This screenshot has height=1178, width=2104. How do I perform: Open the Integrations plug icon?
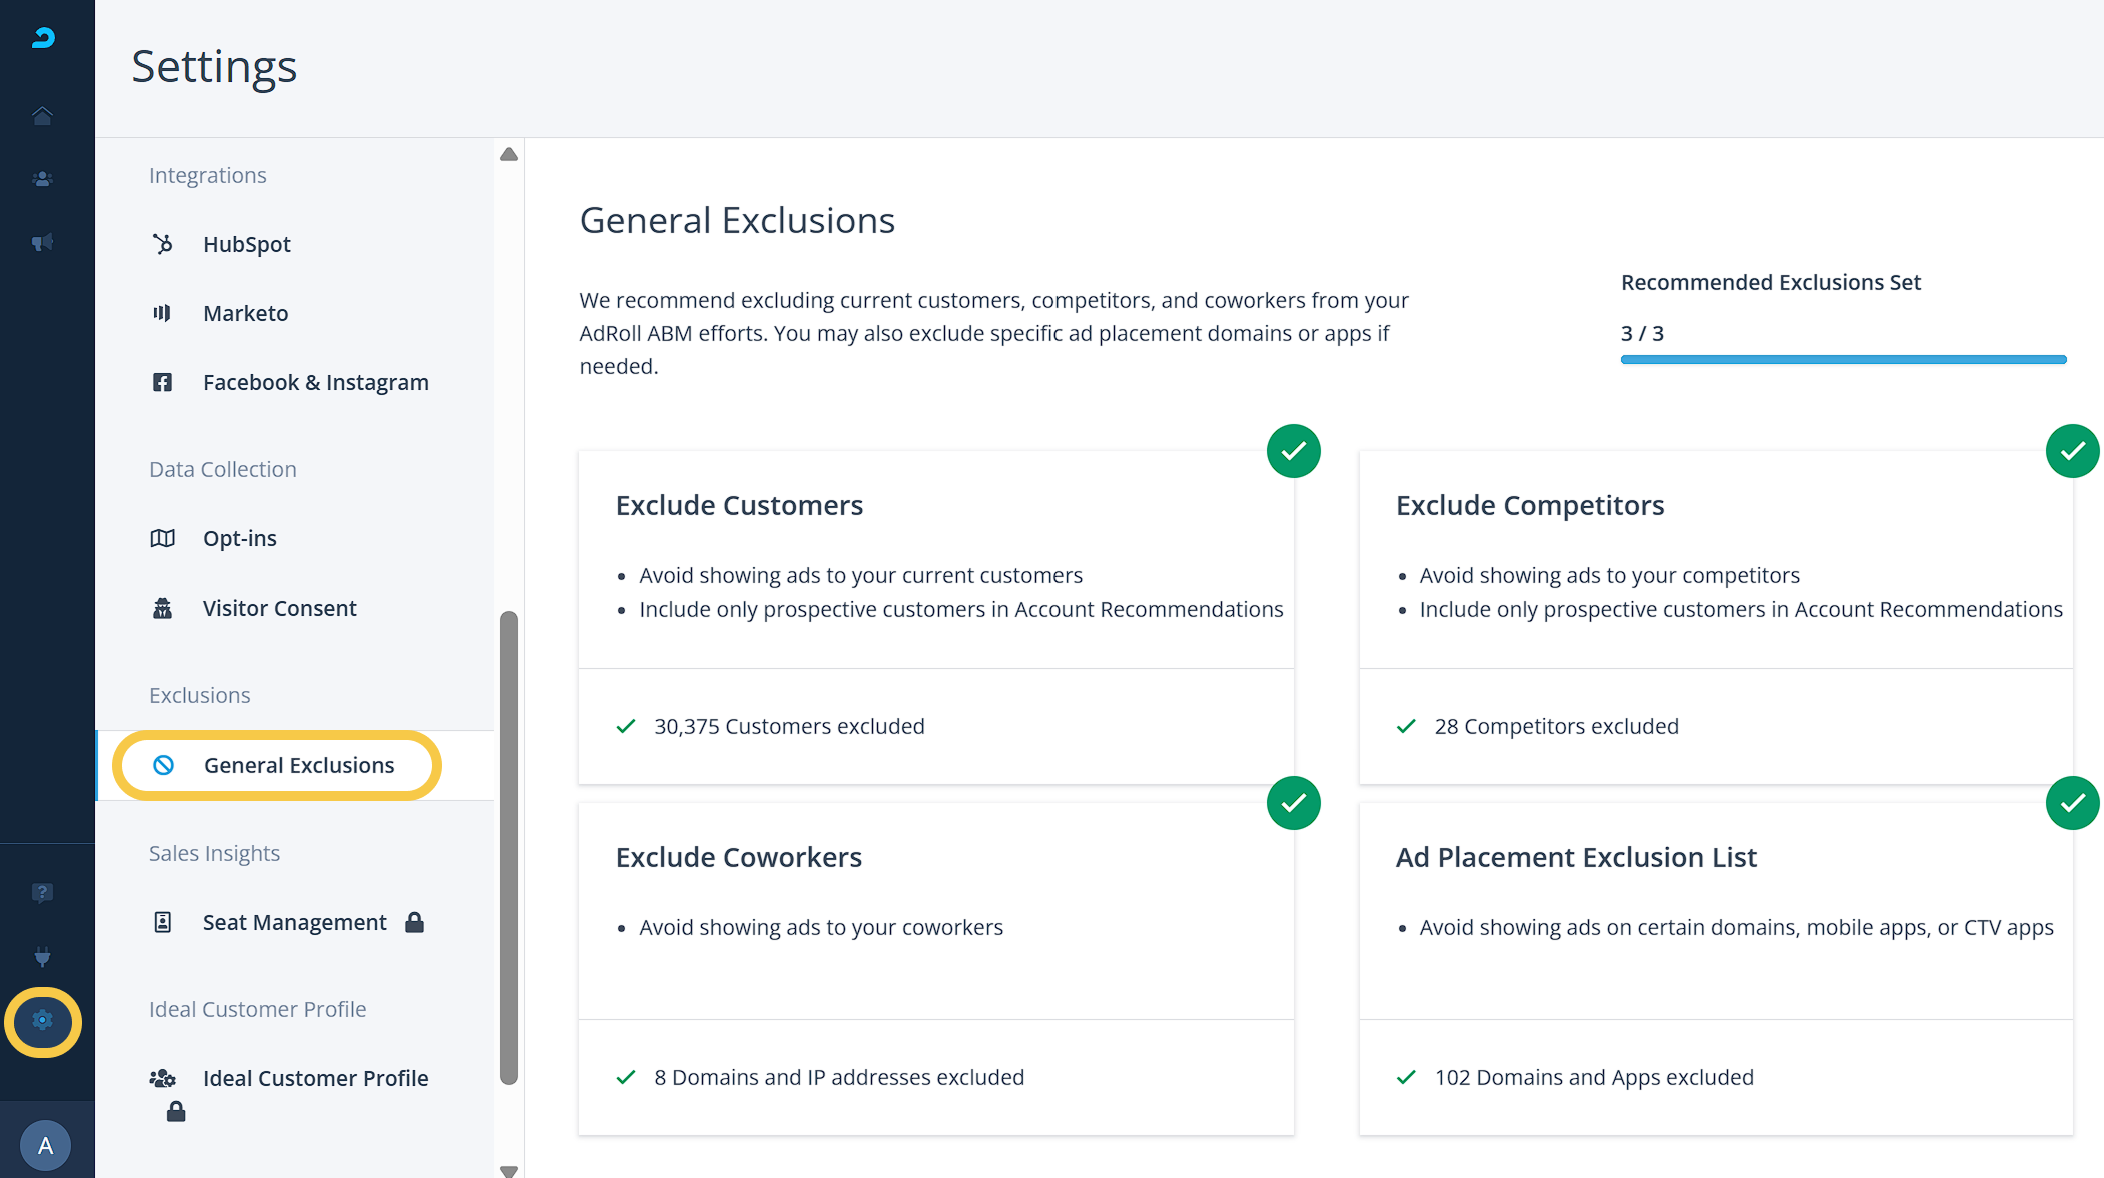[x=42, y=957]
